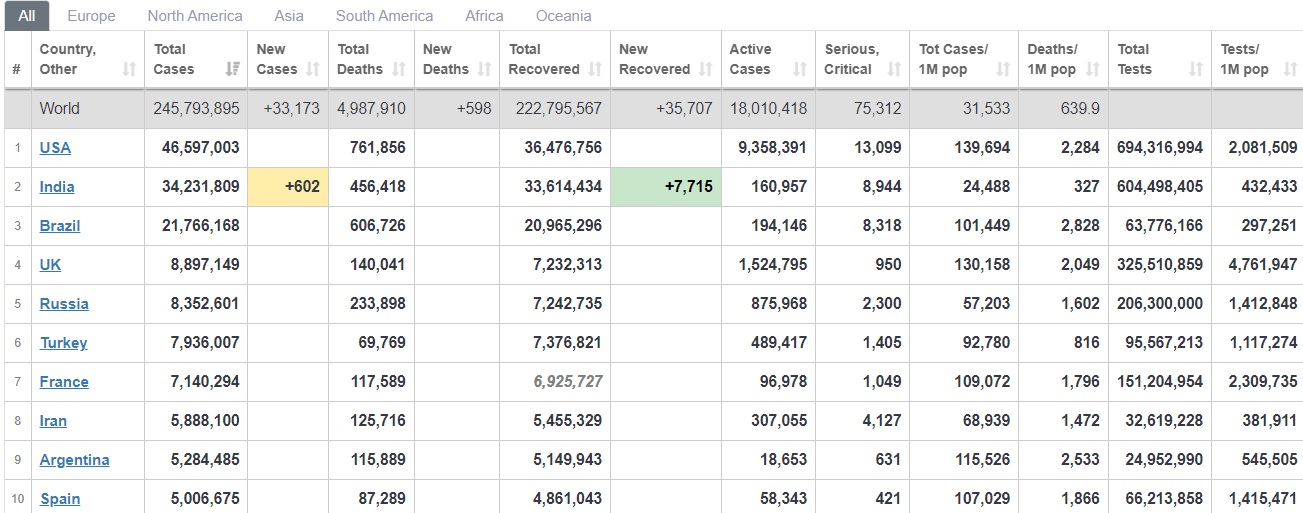Click the sort arrows beside New Cases
The width and height of the screenshot is (1303, 513).
tap(313, 69)
